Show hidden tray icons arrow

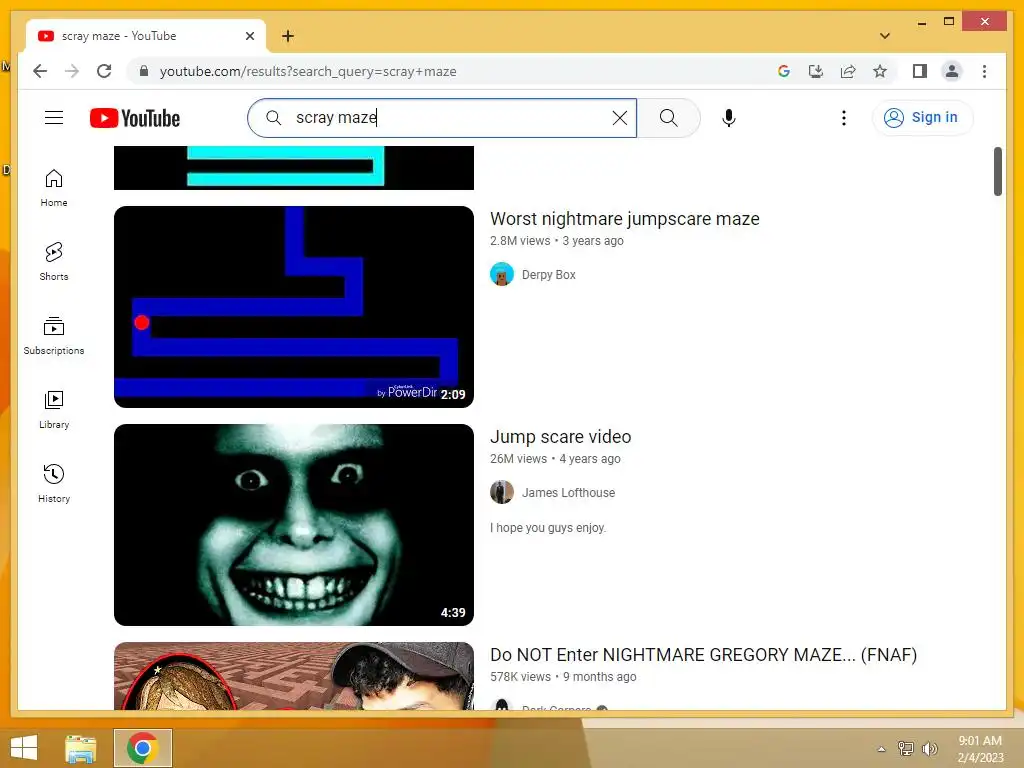881,749
